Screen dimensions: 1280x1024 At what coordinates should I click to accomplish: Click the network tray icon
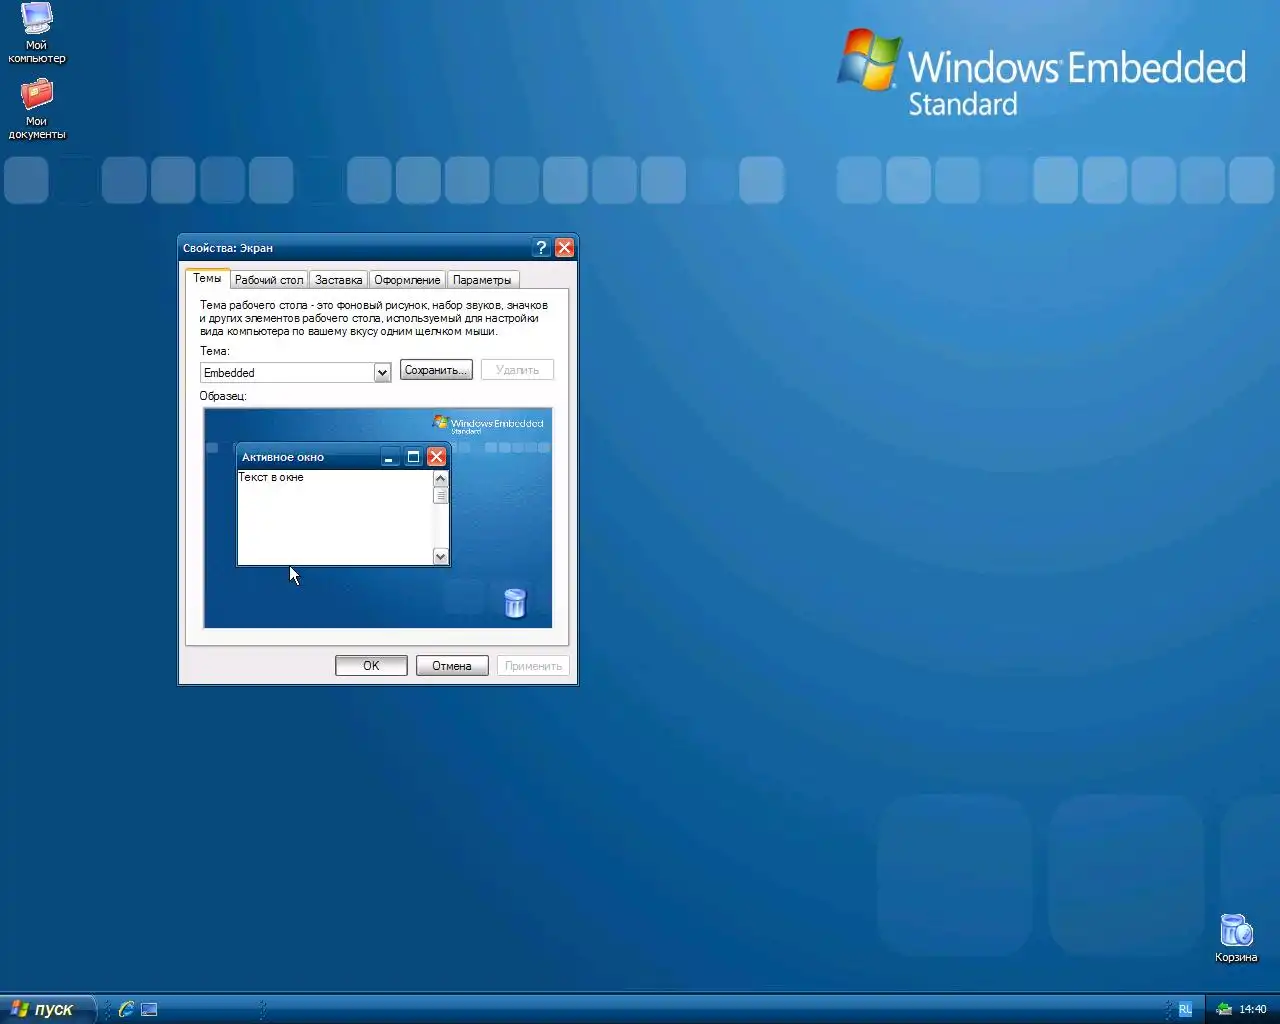point(1224,1009)
